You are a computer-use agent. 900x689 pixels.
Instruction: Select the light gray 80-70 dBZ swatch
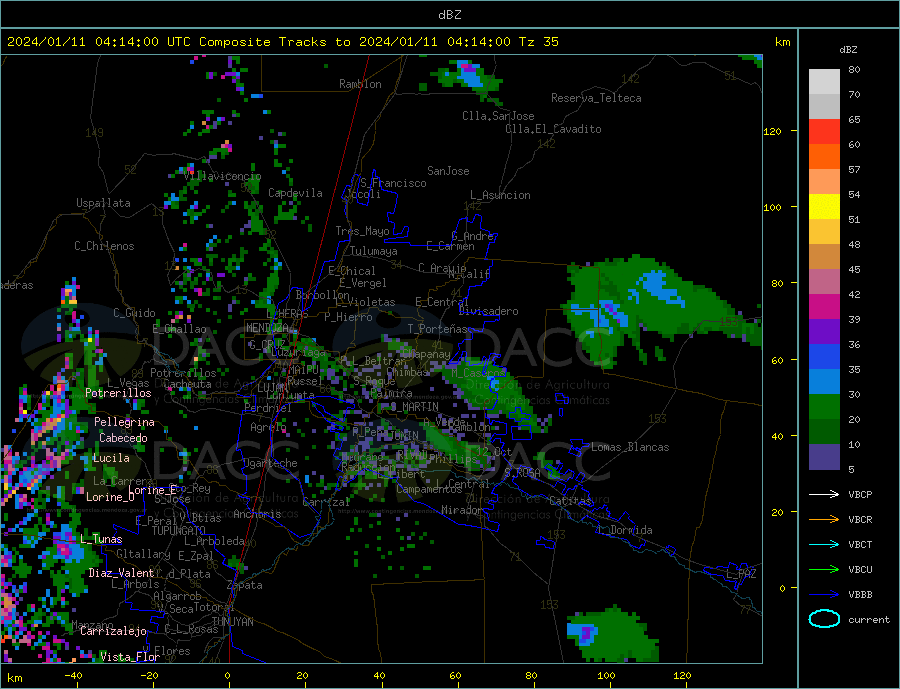824,82
